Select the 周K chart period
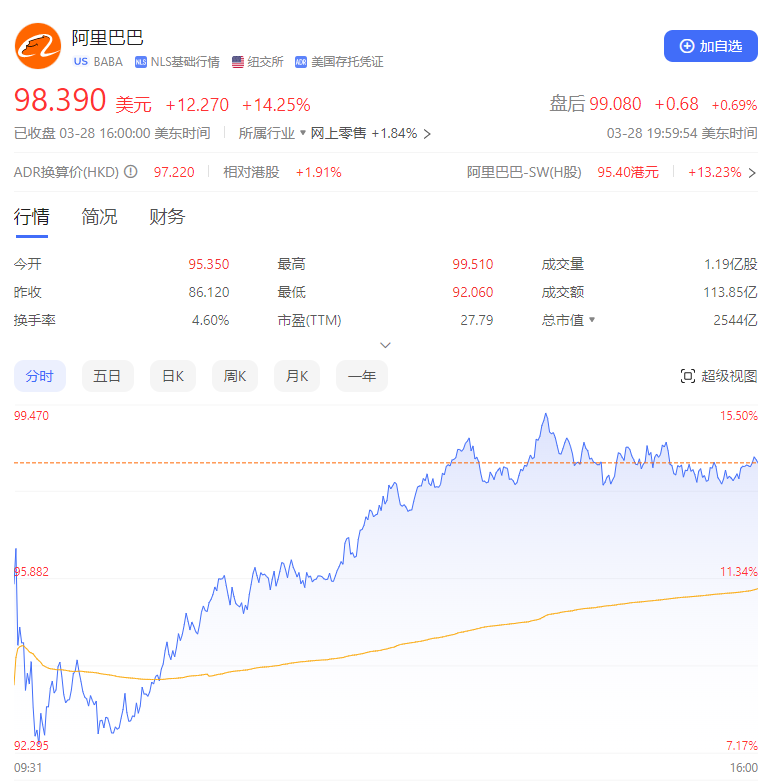Viewport: 771px width, 782px height. click(235, 376)
